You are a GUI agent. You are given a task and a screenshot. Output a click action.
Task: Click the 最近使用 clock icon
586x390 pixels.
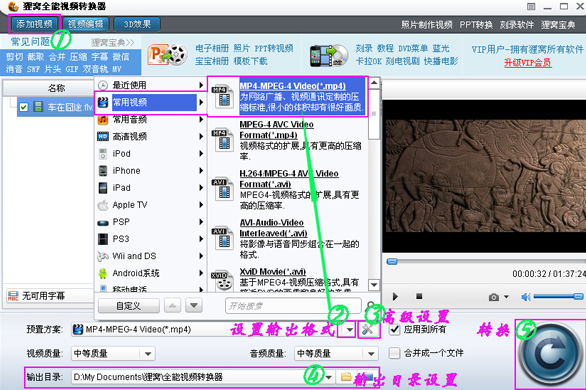(x=103, y=86)
